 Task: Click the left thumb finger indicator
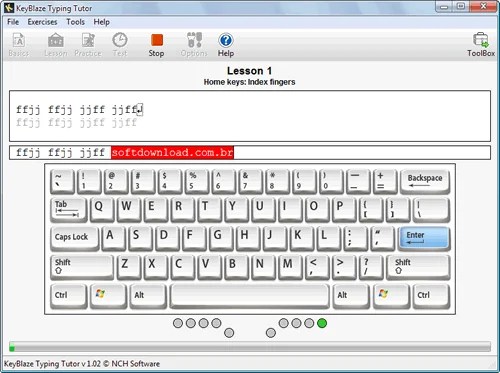tap(229, 333)
